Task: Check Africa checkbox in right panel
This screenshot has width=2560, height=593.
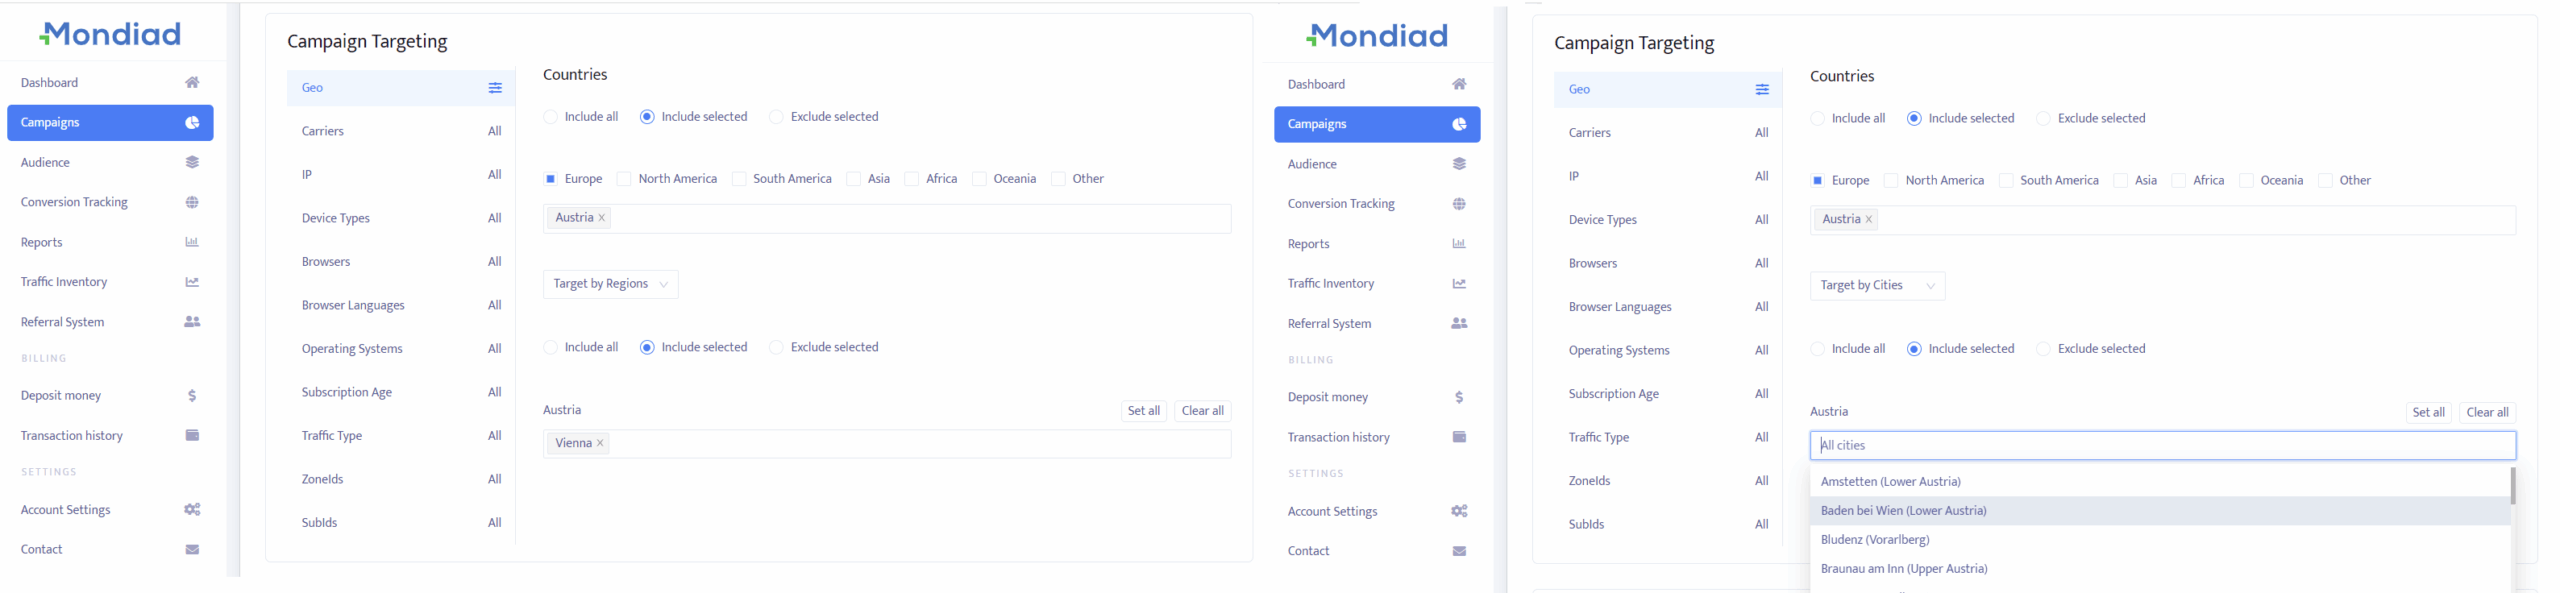Action: pyautogui.click(x=2178, y=181)
